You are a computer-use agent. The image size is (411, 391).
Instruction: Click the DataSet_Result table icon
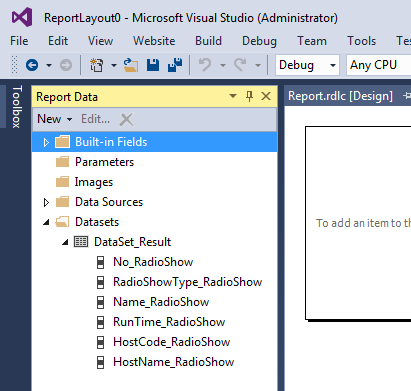click(x=81, y=242)
